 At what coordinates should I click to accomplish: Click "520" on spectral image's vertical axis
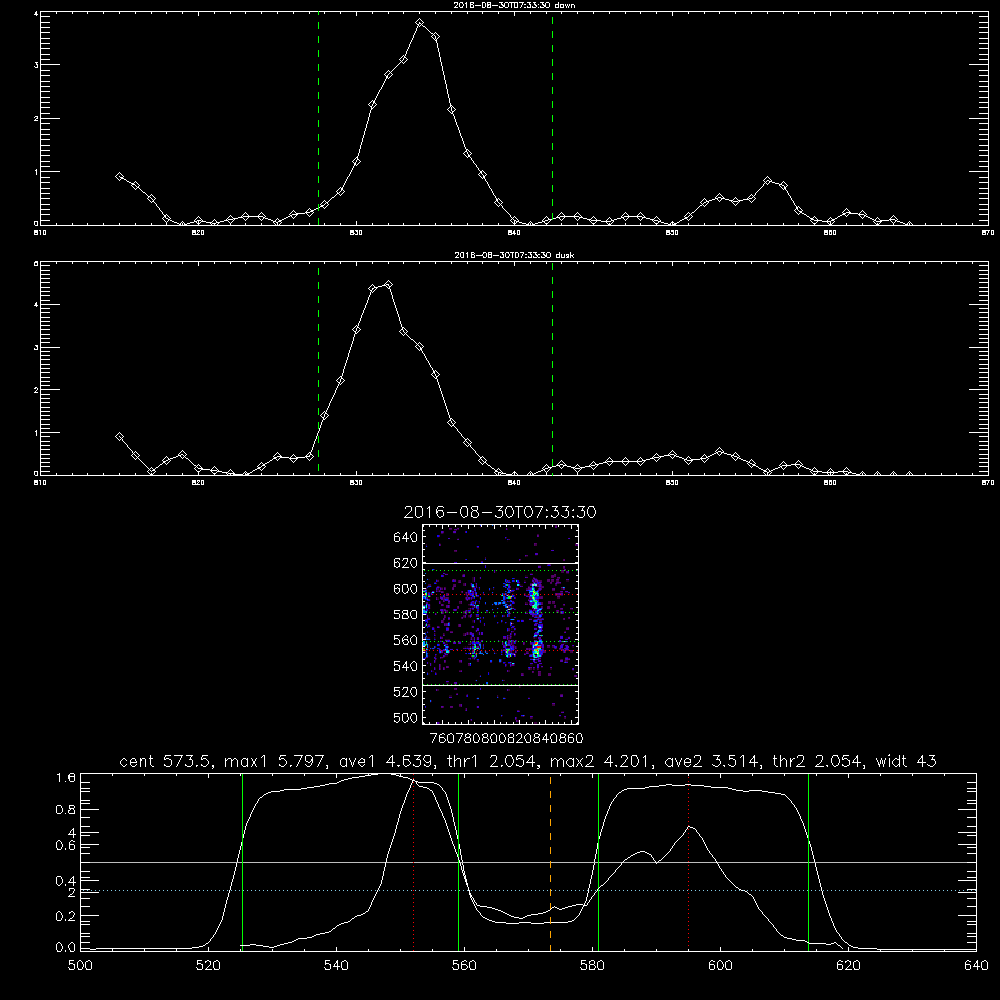(x=405, y=692)
